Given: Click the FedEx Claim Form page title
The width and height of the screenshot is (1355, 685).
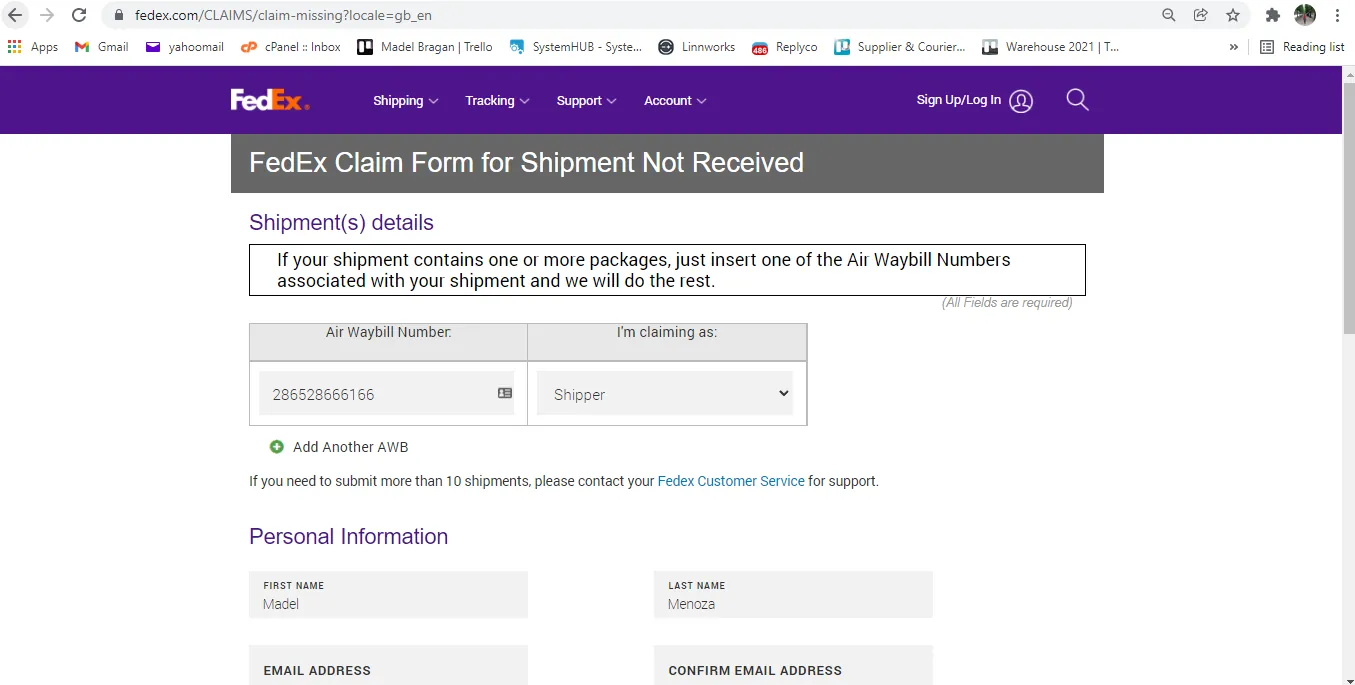Looking at the screenshot, I should click(x=526, y=163).
